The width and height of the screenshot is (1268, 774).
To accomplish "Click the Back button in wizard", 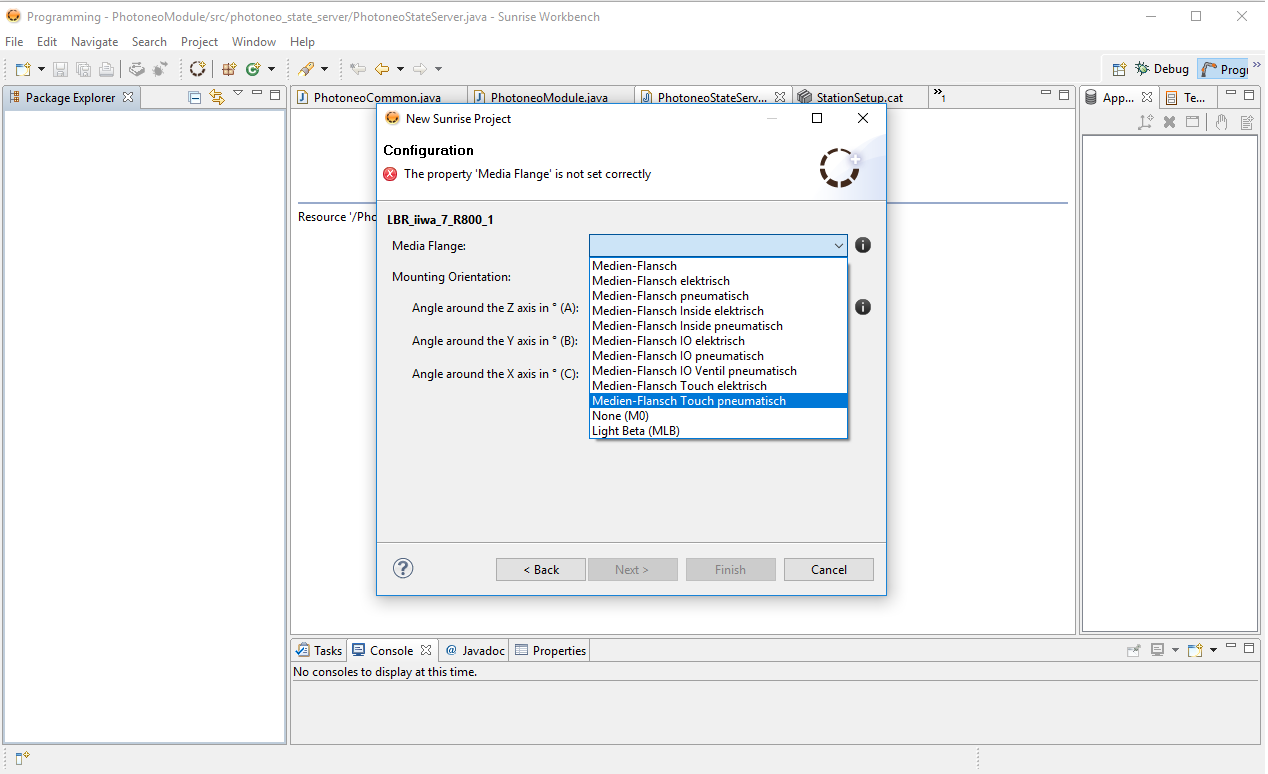I will (541, 569).
